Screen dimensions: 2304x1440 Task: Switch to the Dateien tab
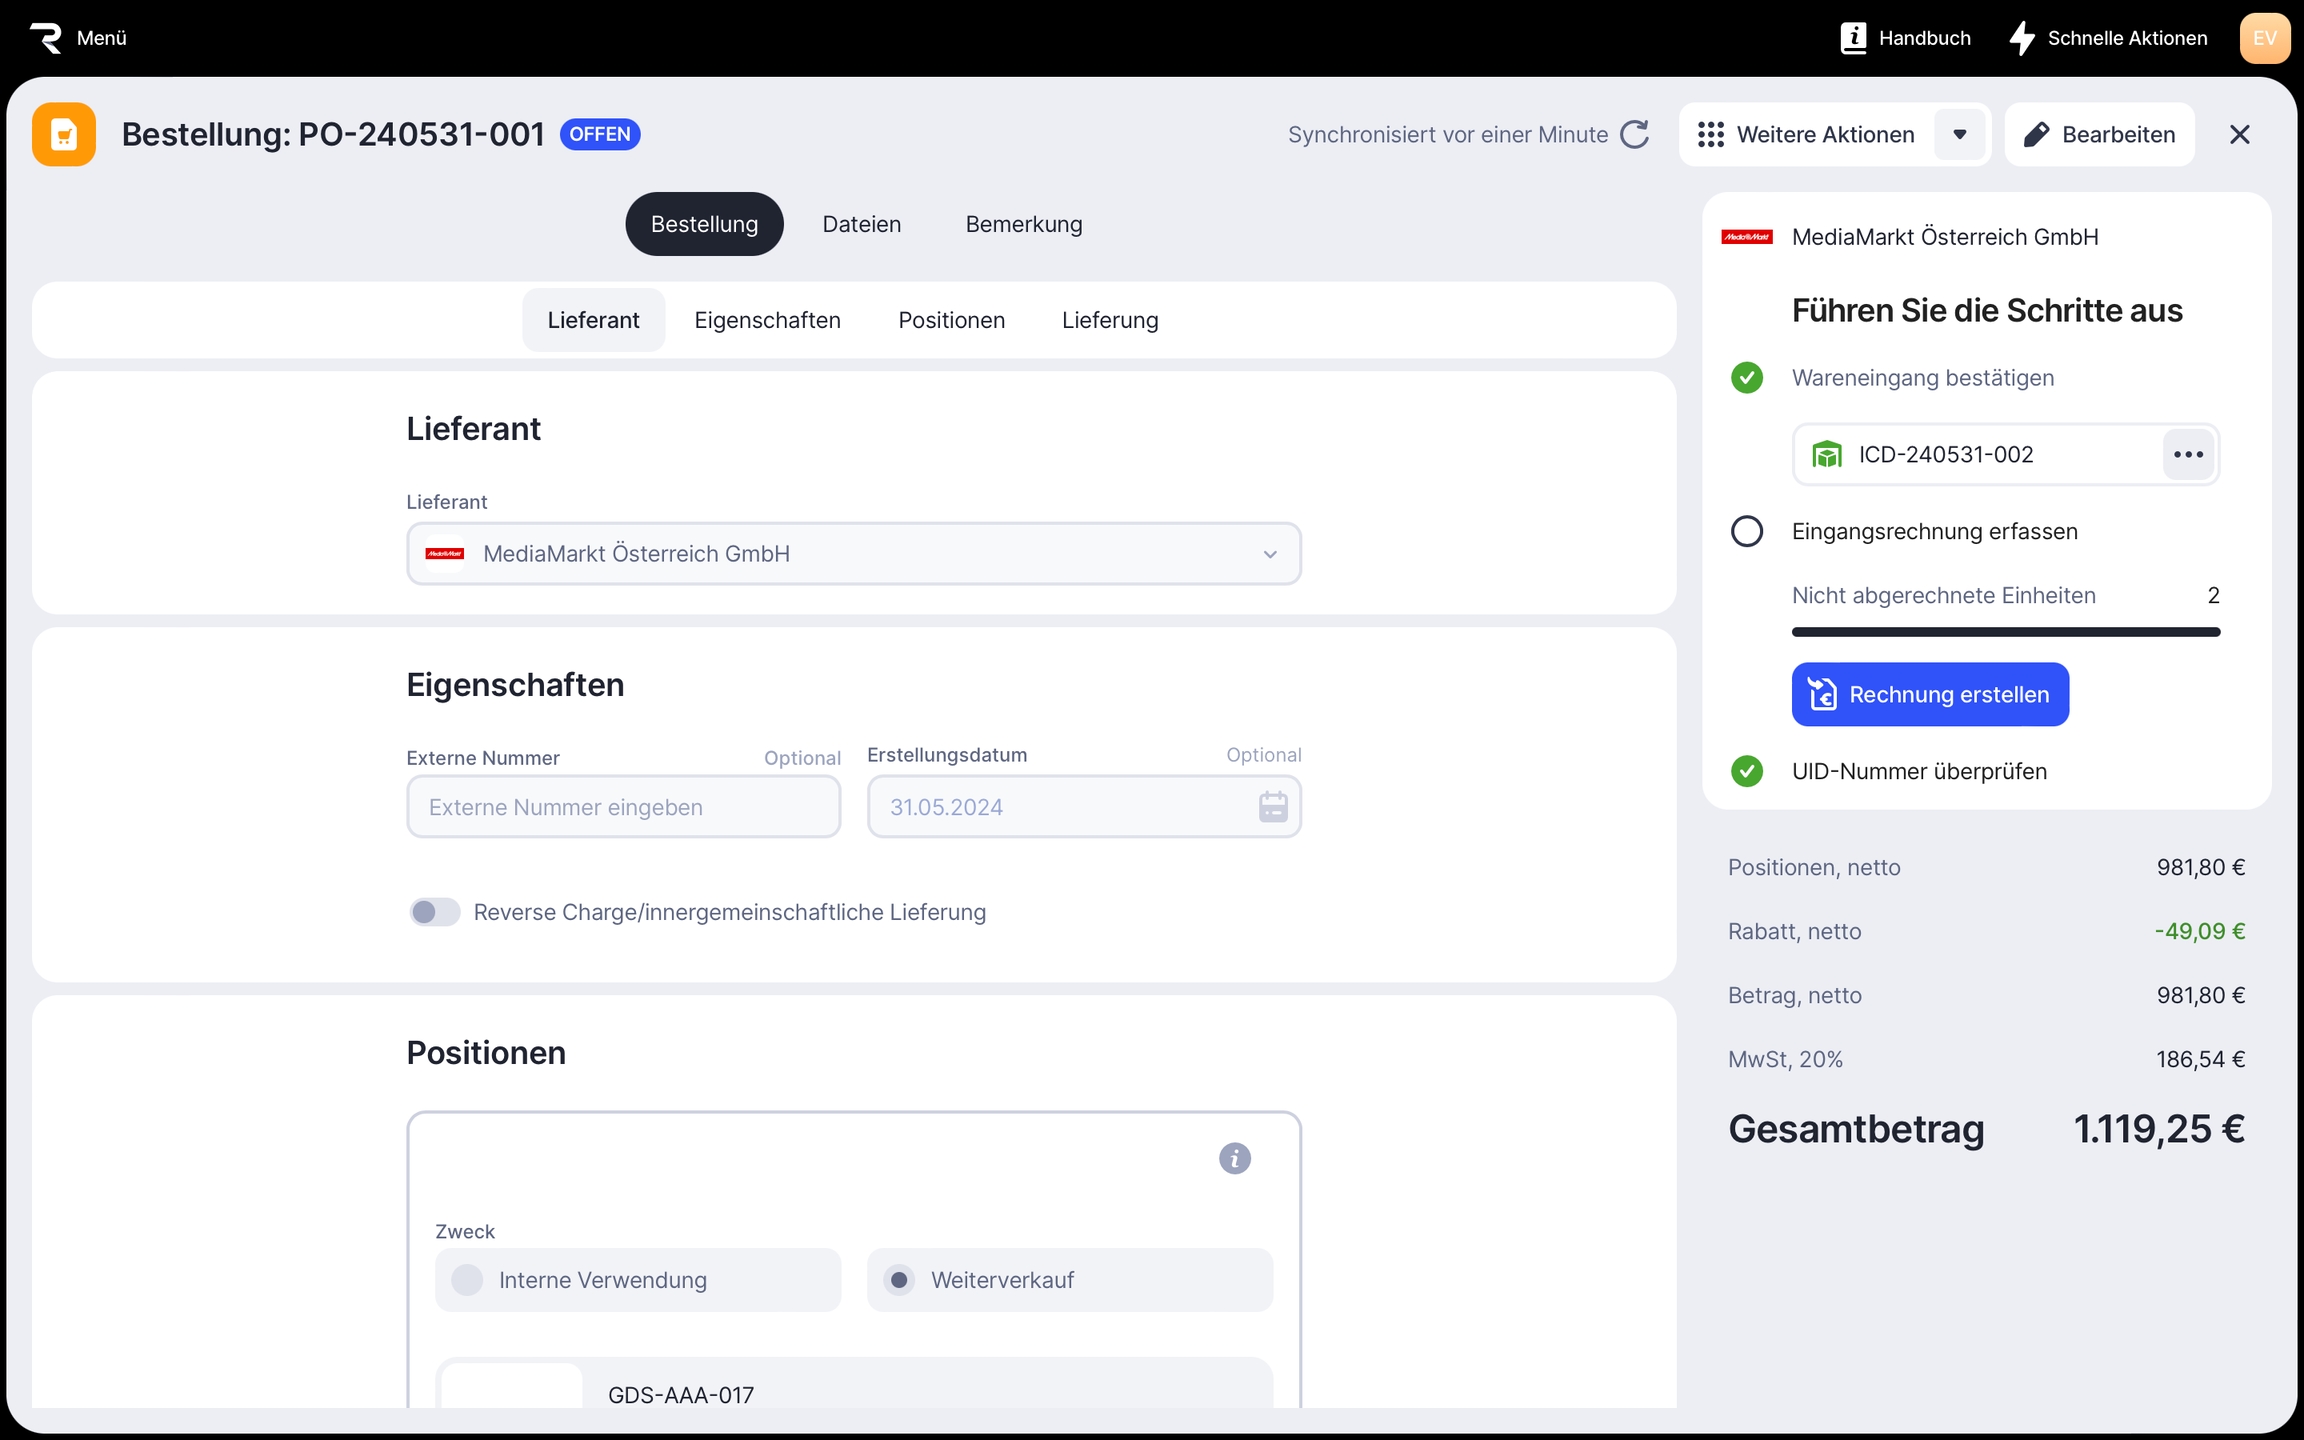[x=861, y=224]
